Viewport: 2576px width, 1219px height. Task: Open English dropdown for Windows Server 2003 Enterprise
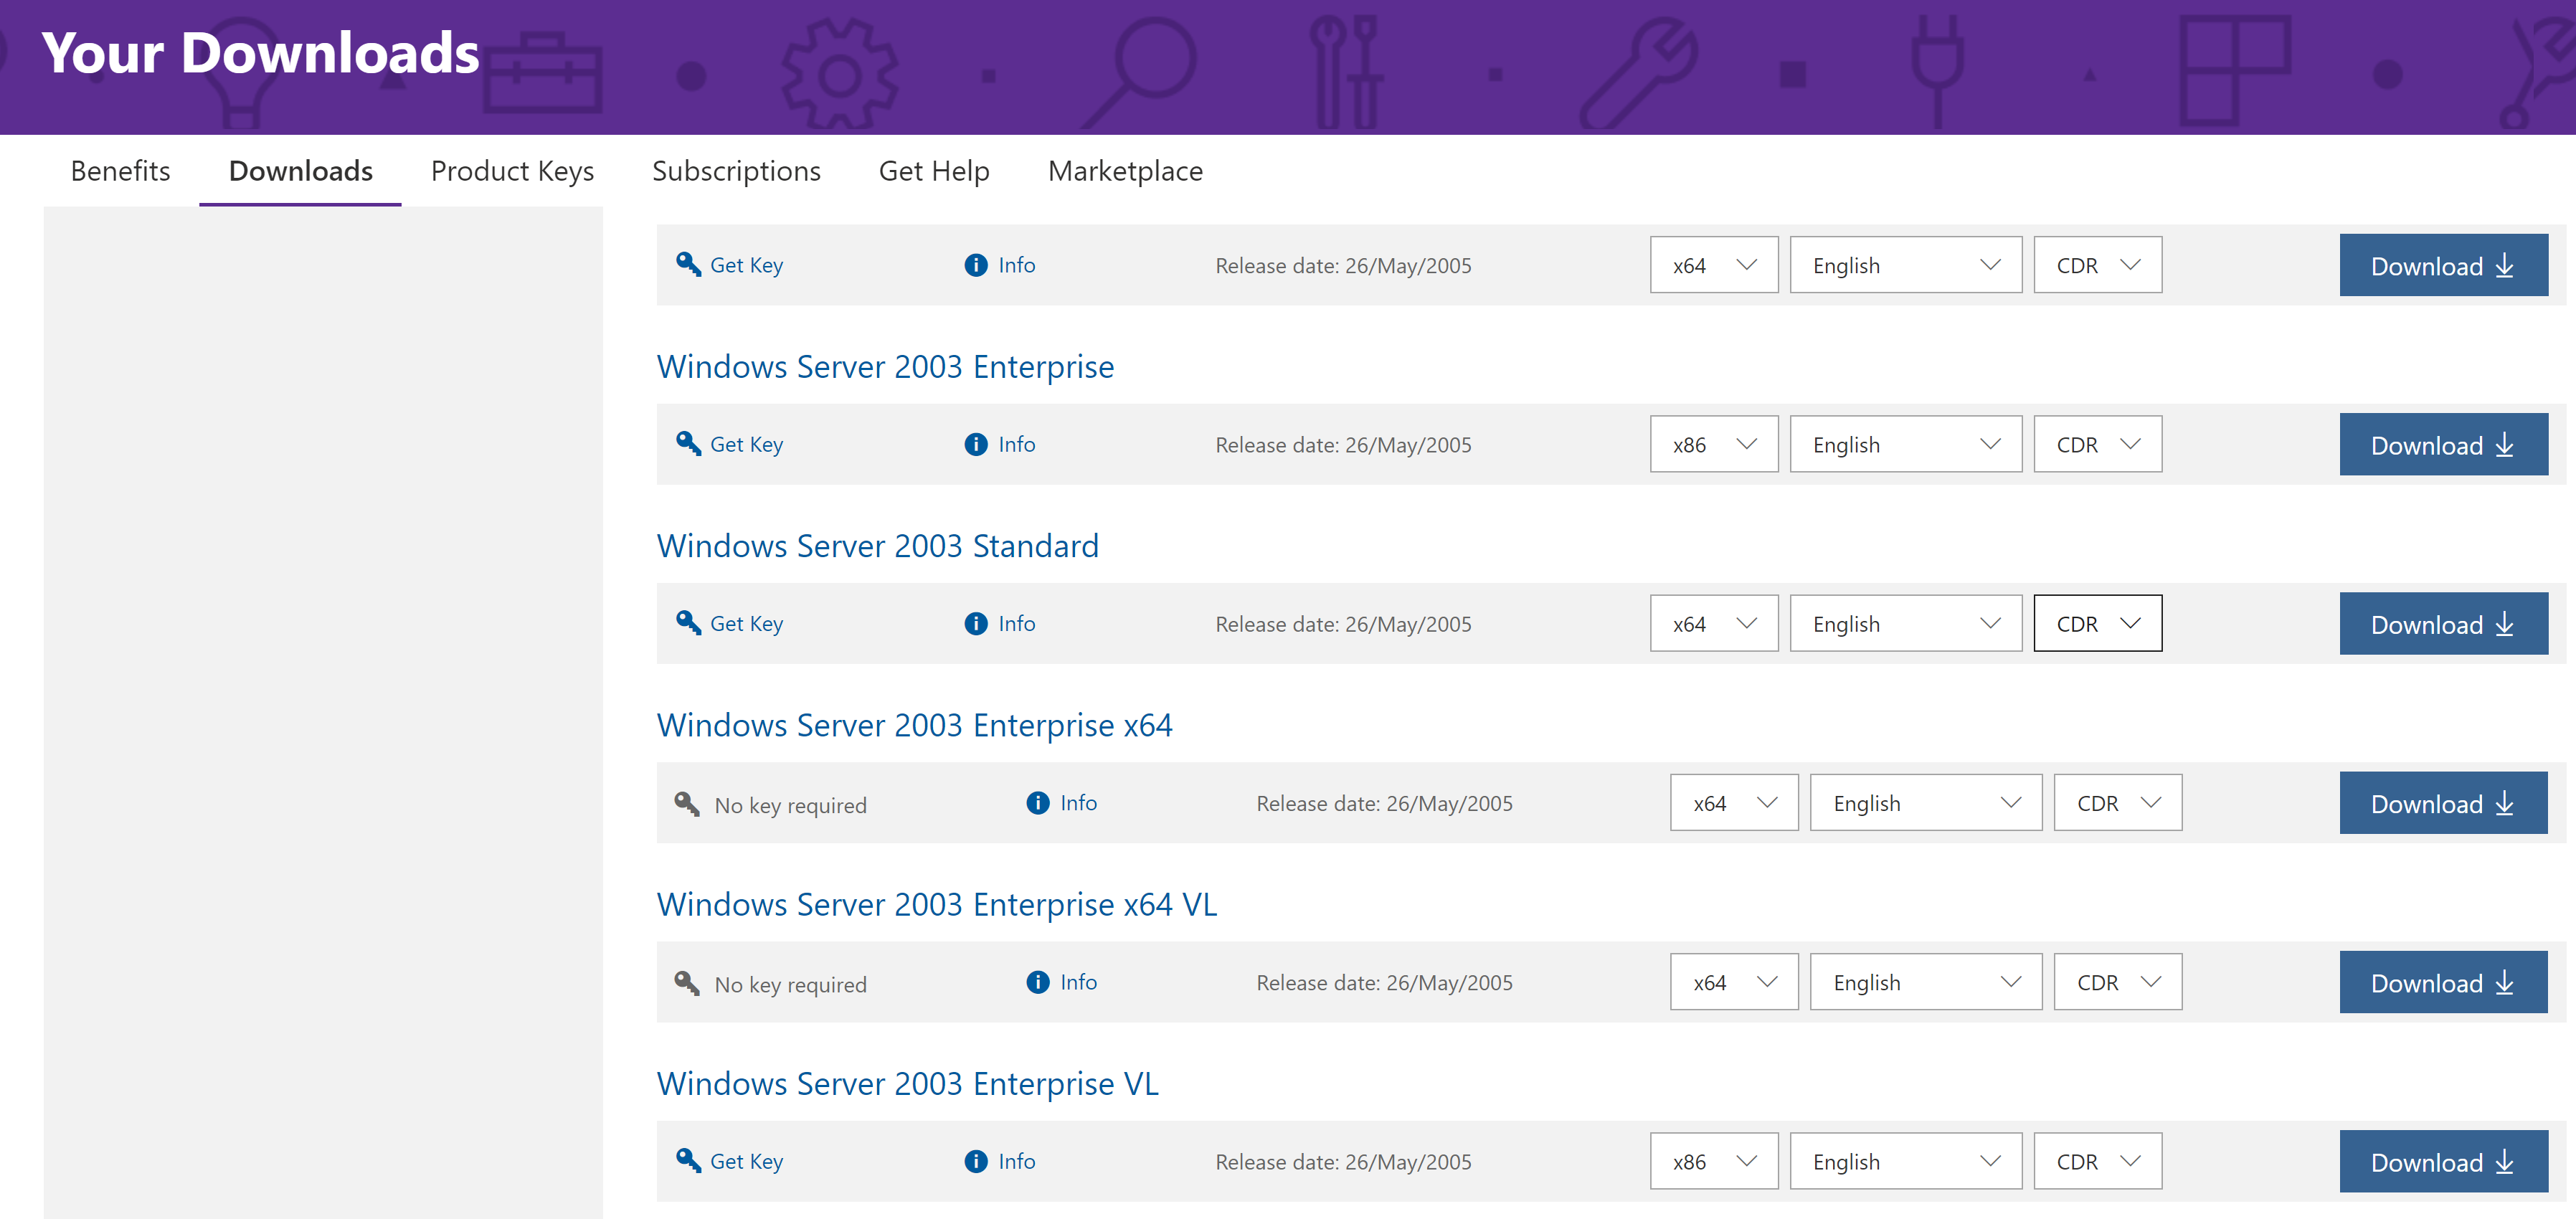click(1906, 444)
